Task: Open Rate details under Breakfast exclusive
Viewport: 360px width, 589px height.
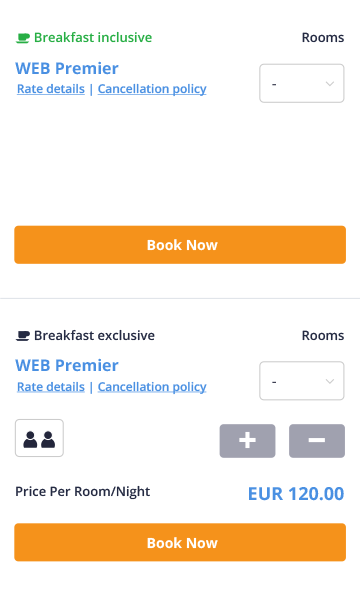Action: (51, 387)
